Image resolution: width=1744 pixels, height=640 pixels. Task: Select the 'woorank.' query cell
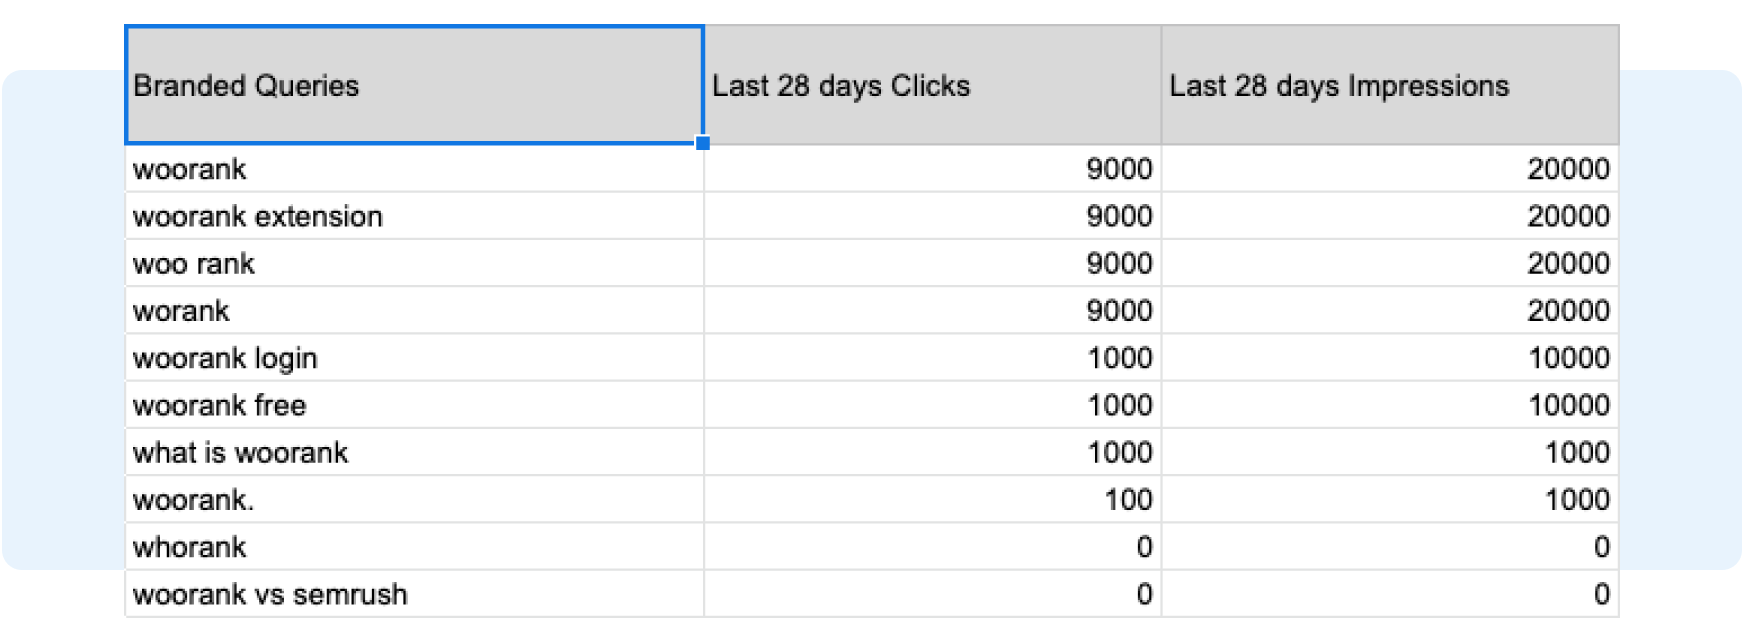click(414, 499)
